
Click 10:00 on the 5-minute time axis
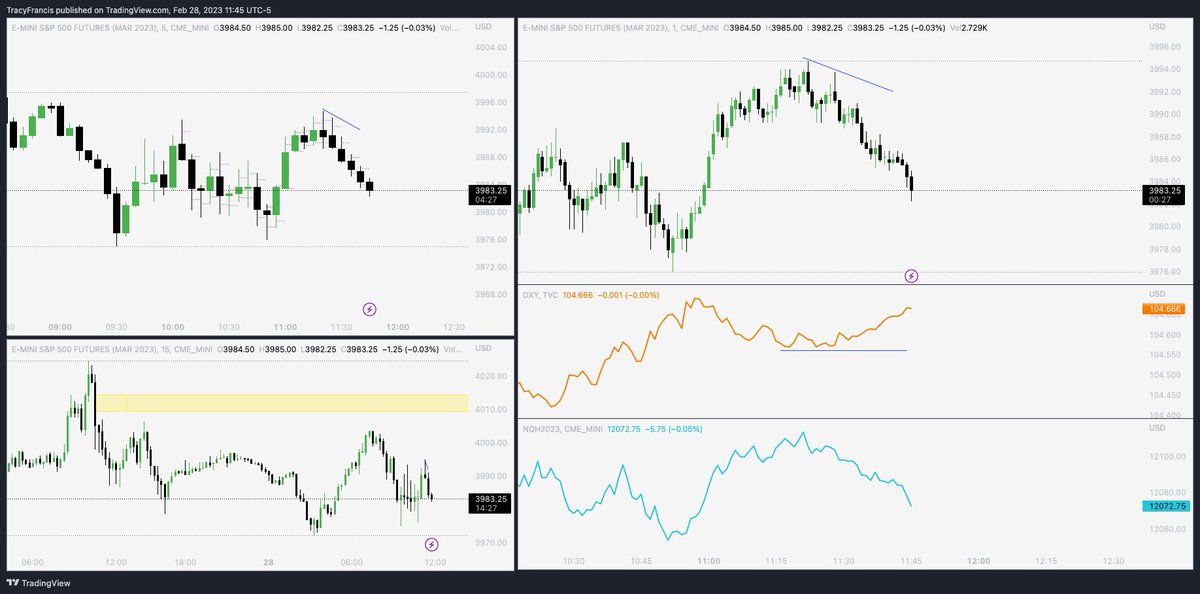(x=173, y=327)
